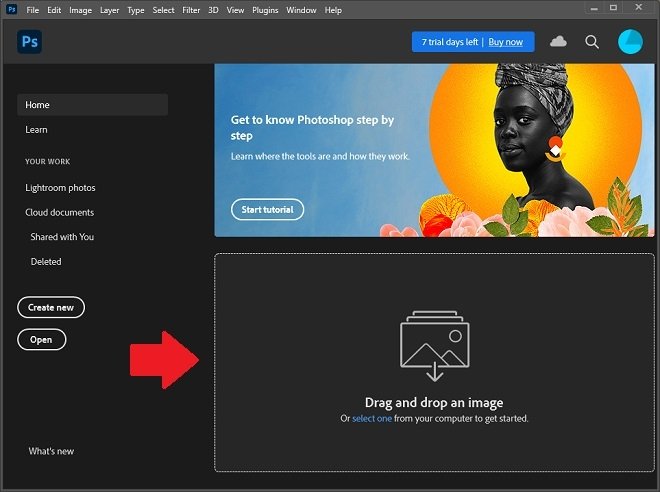Open the 3D menu
The image size is (660, 492).
pyautogui.click(x=213, y=10)
